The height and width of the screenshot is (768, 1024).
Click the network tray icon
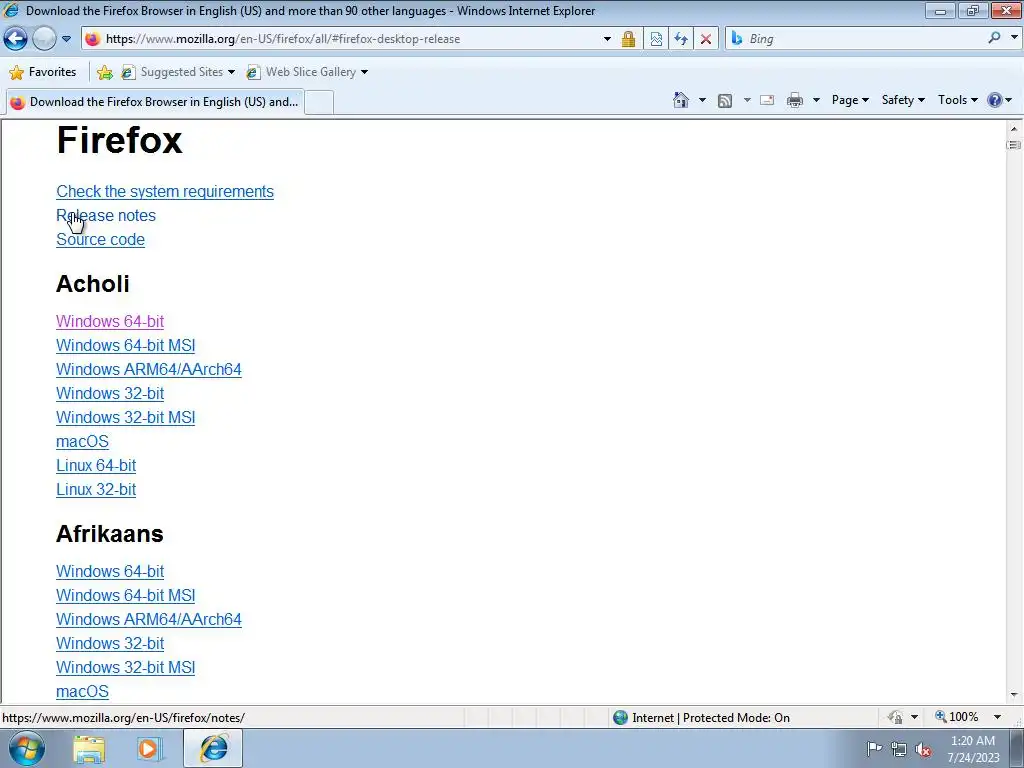[899, 749]
